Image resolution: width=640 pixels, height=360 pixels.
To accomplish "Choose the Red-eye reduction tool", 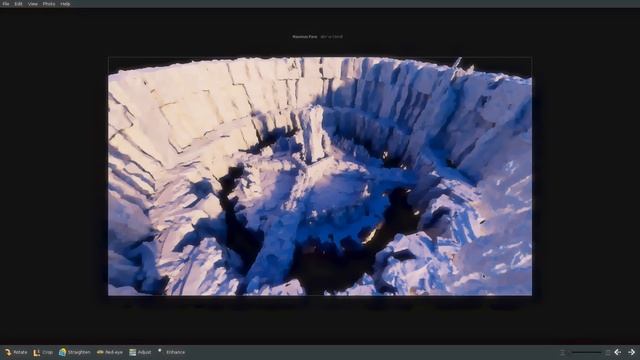I will click(x=110, y=352).
